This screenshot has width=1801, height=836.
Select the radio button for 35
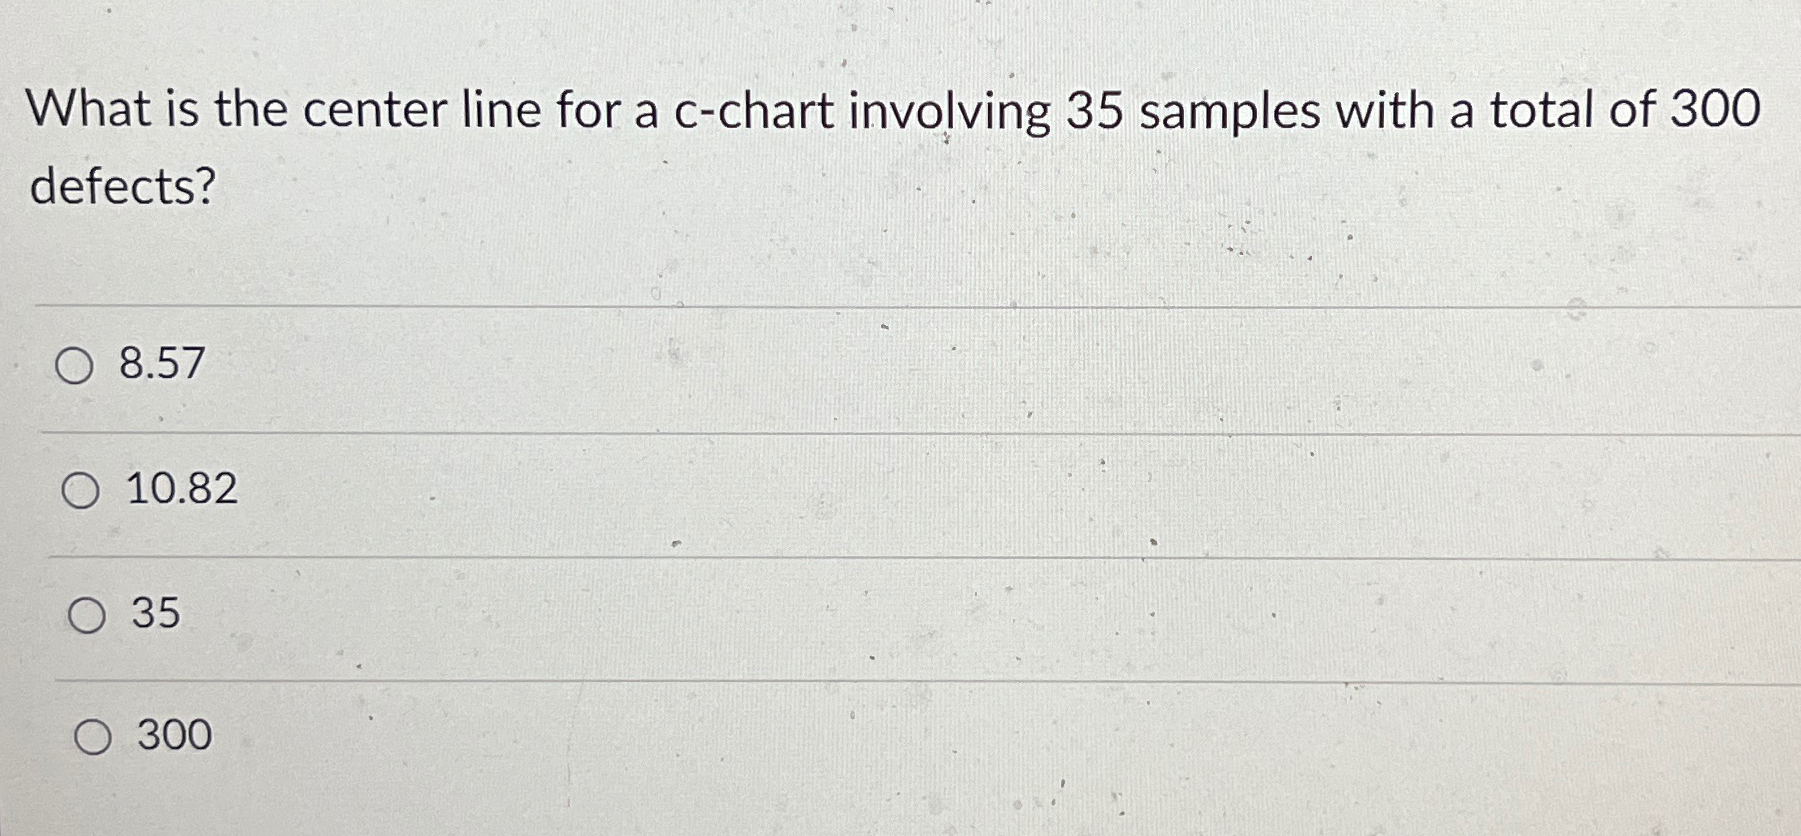tap(88, 616)
